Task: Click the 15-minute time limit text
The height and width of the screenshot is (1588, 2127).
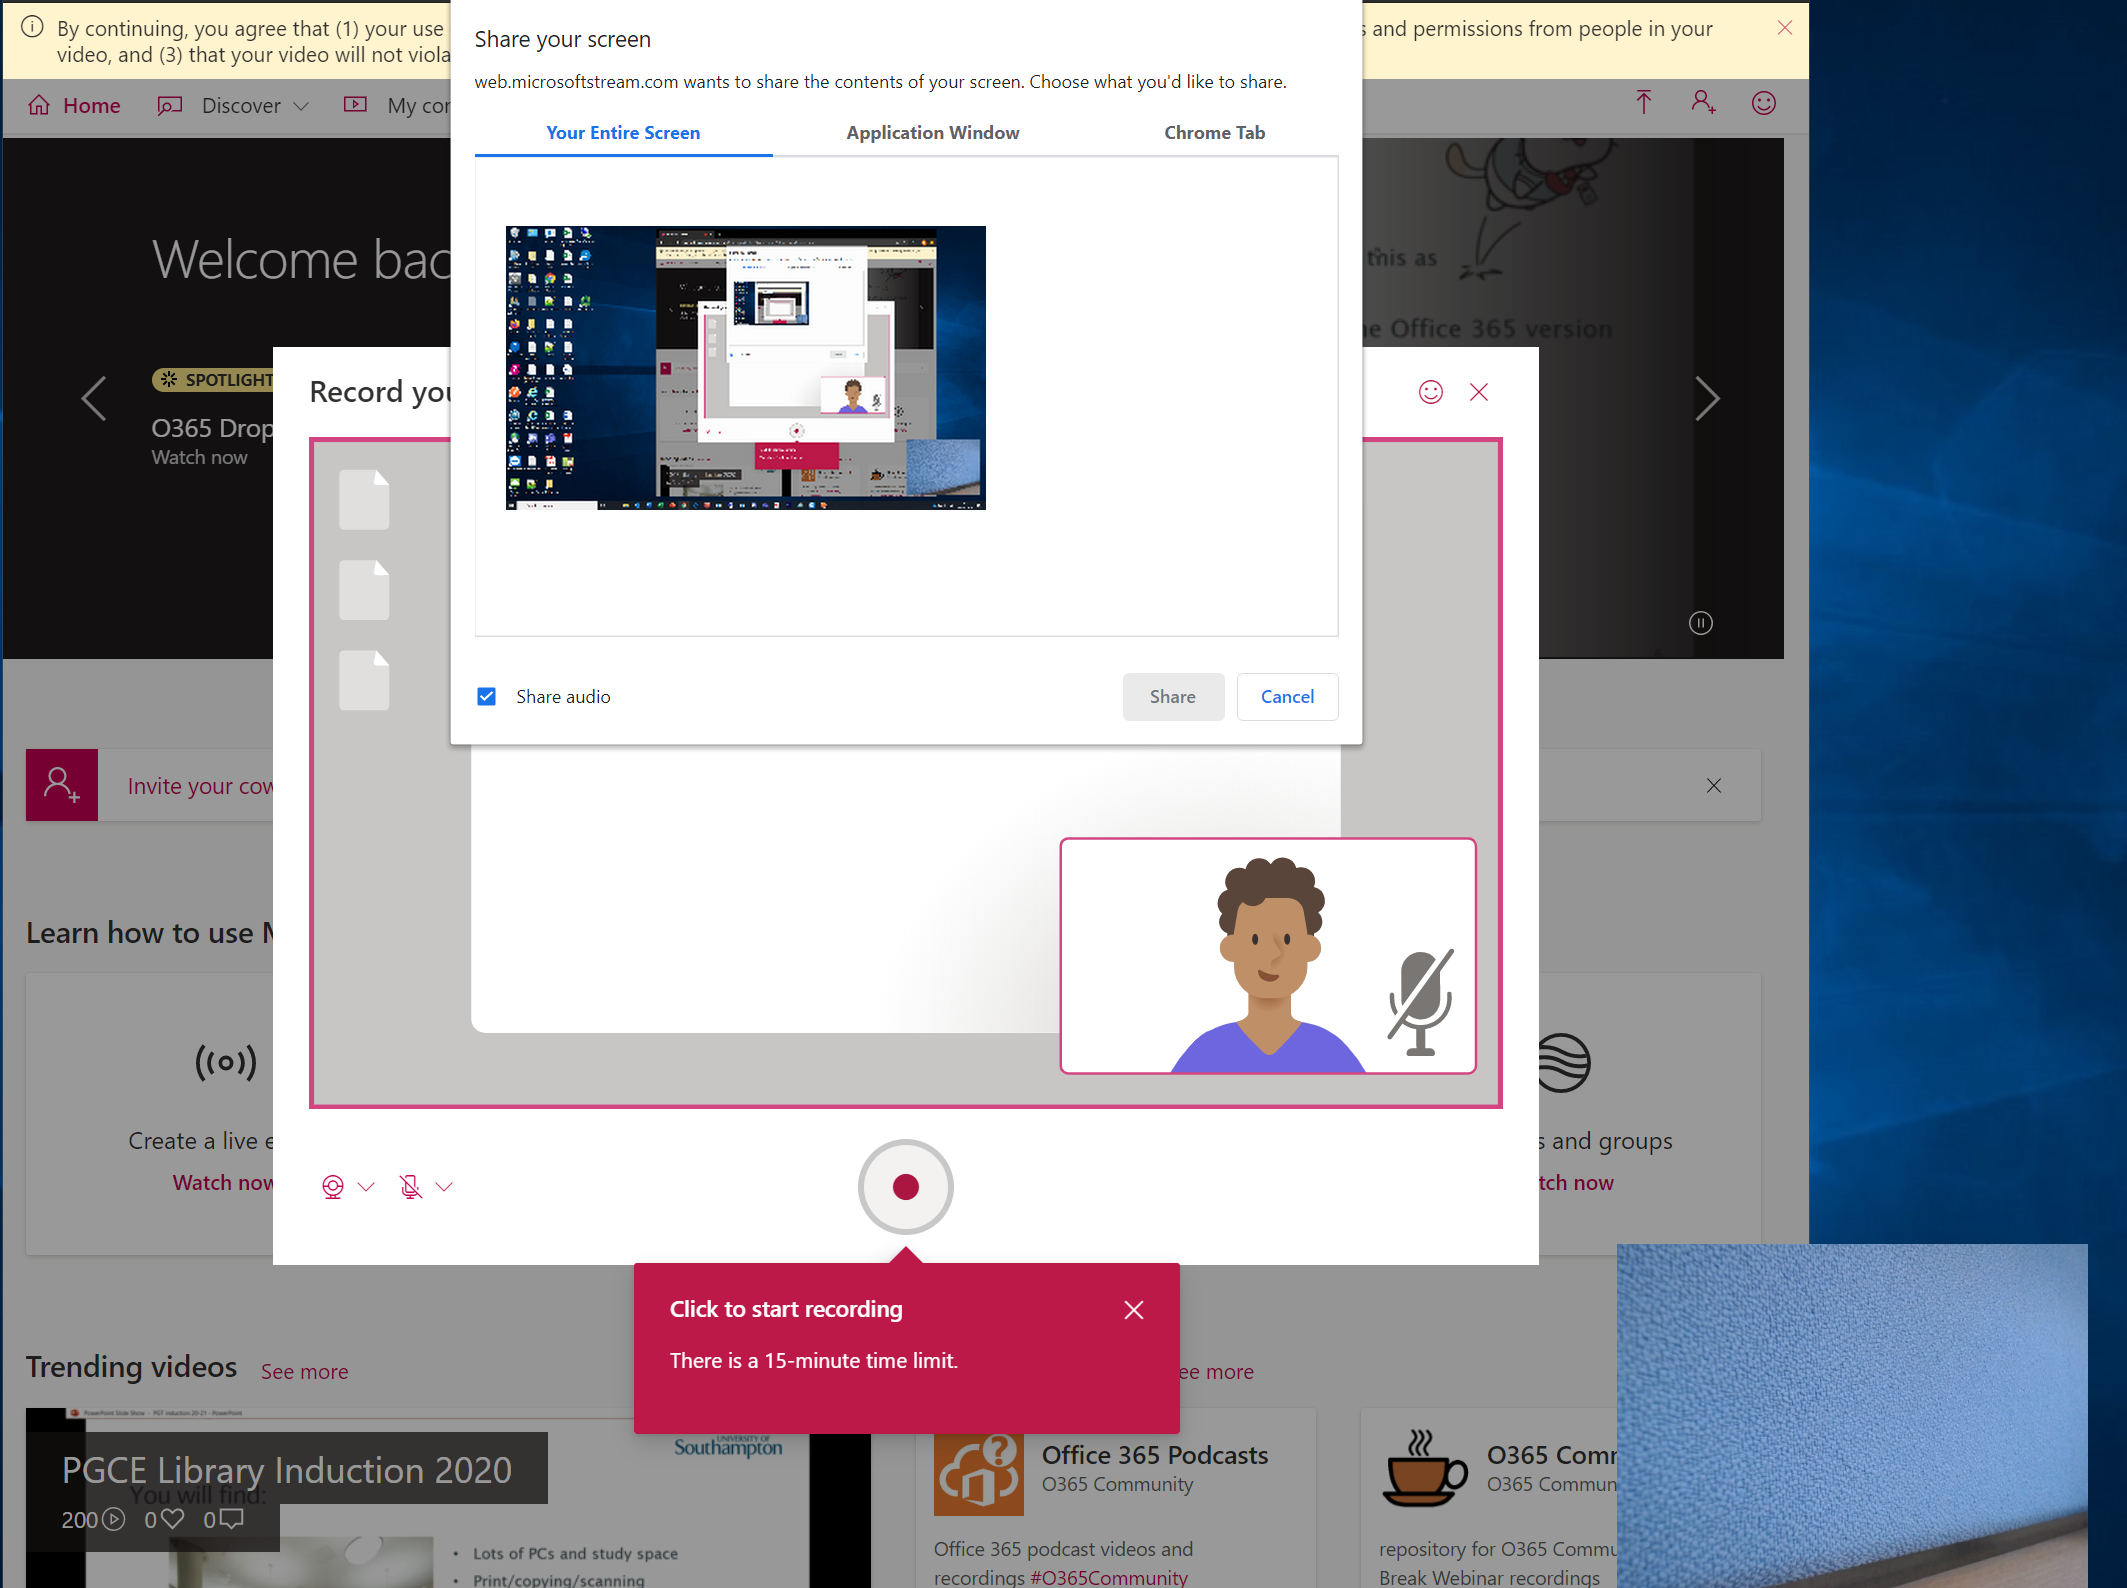Action: click(x=814, y=1361)
